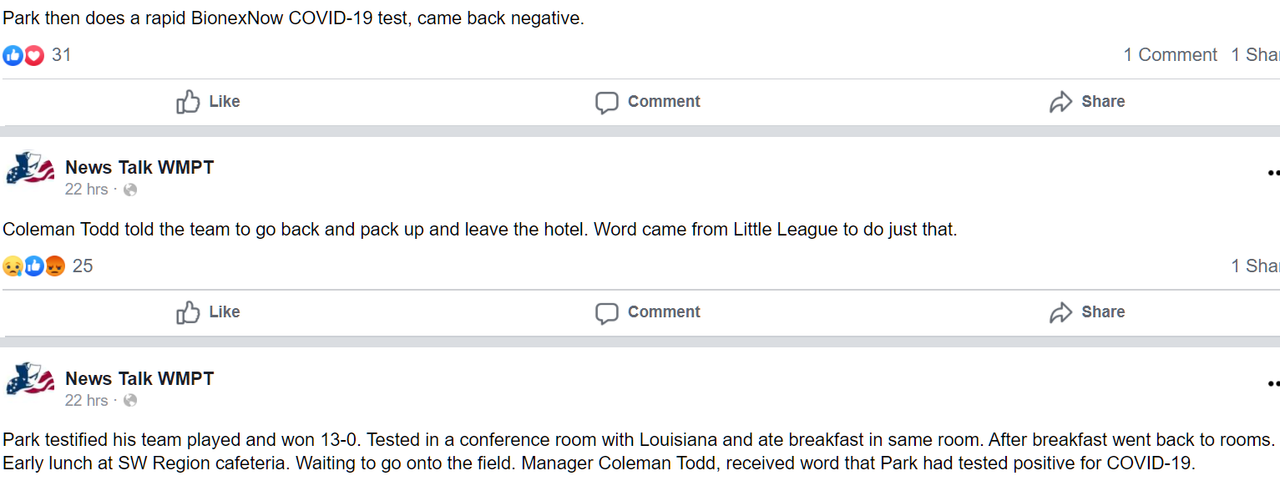Click Comment bubble icon on Coleman Todd post

click(606, 313)
